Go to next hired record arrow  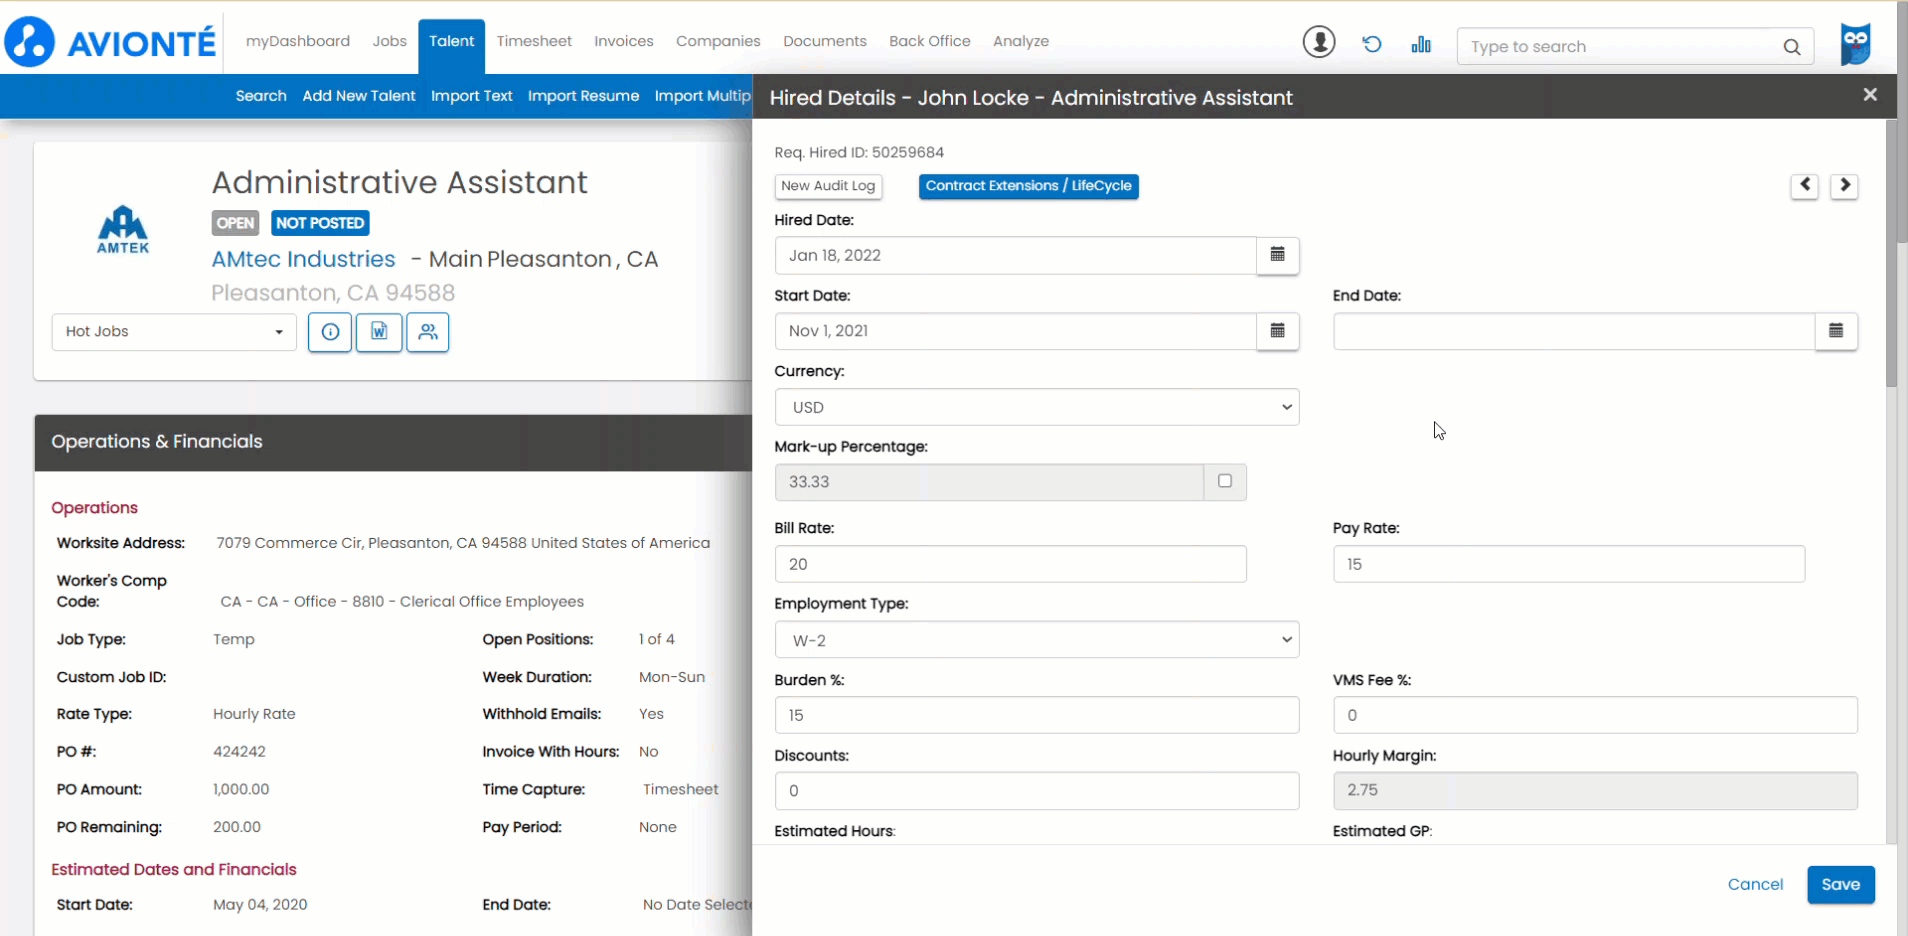point(1845,186)
